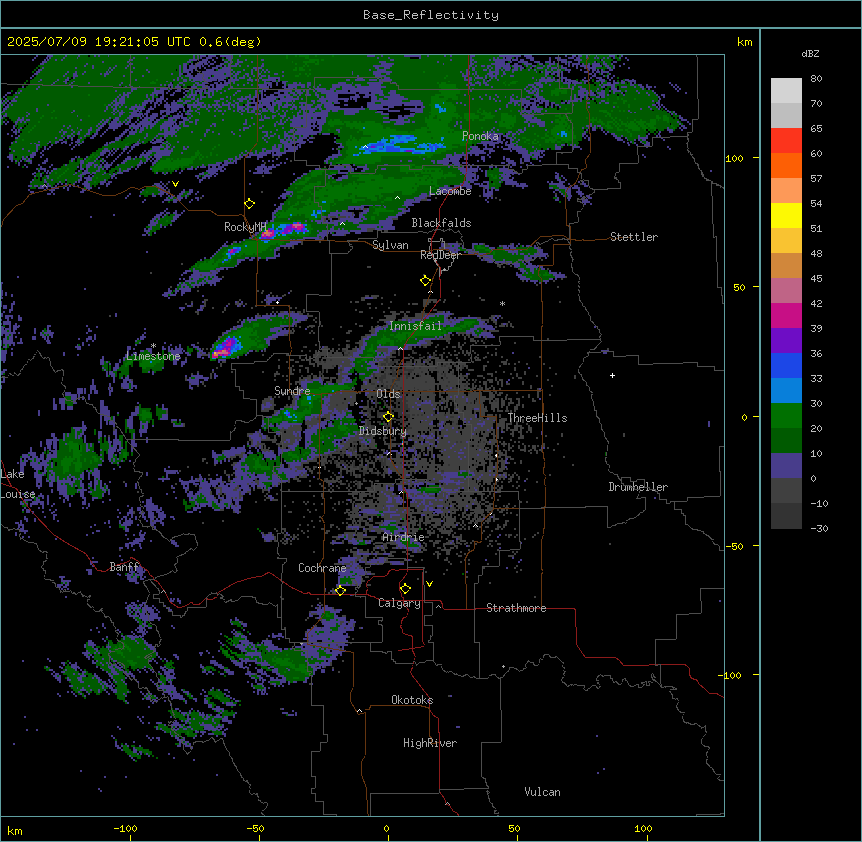862x842 pixels.
Task: Pick the light gray 65-70 dBZ swatch
Action: click(x=786, y=115)
